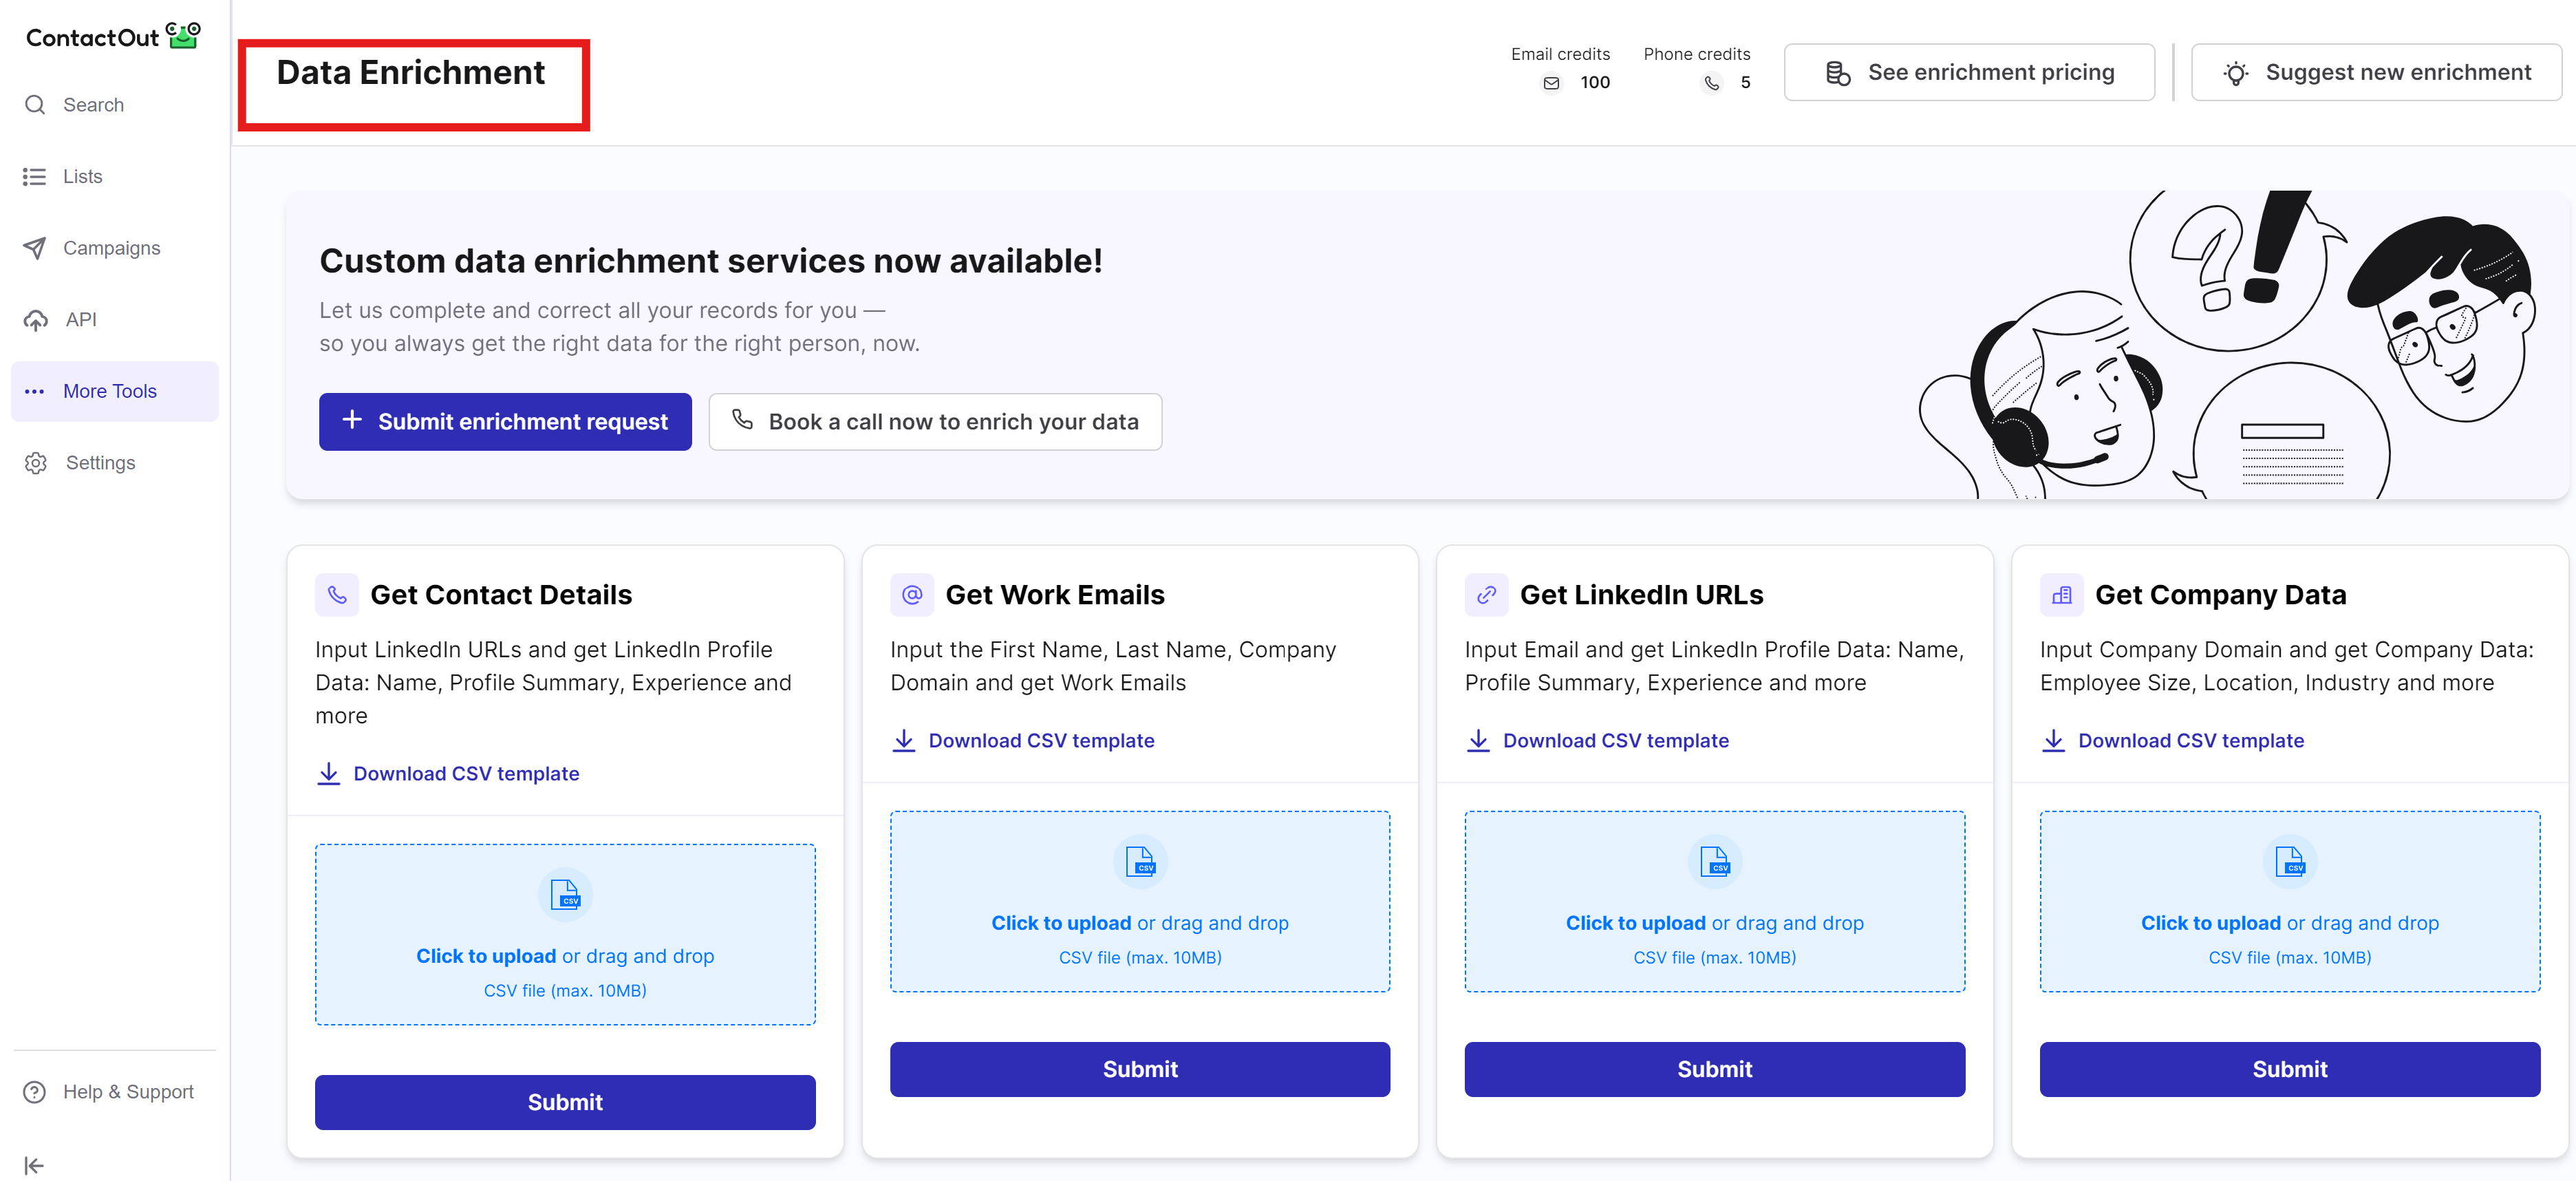
Task: Click the email credits envelope icon
Action: [x=1551, y=83]
